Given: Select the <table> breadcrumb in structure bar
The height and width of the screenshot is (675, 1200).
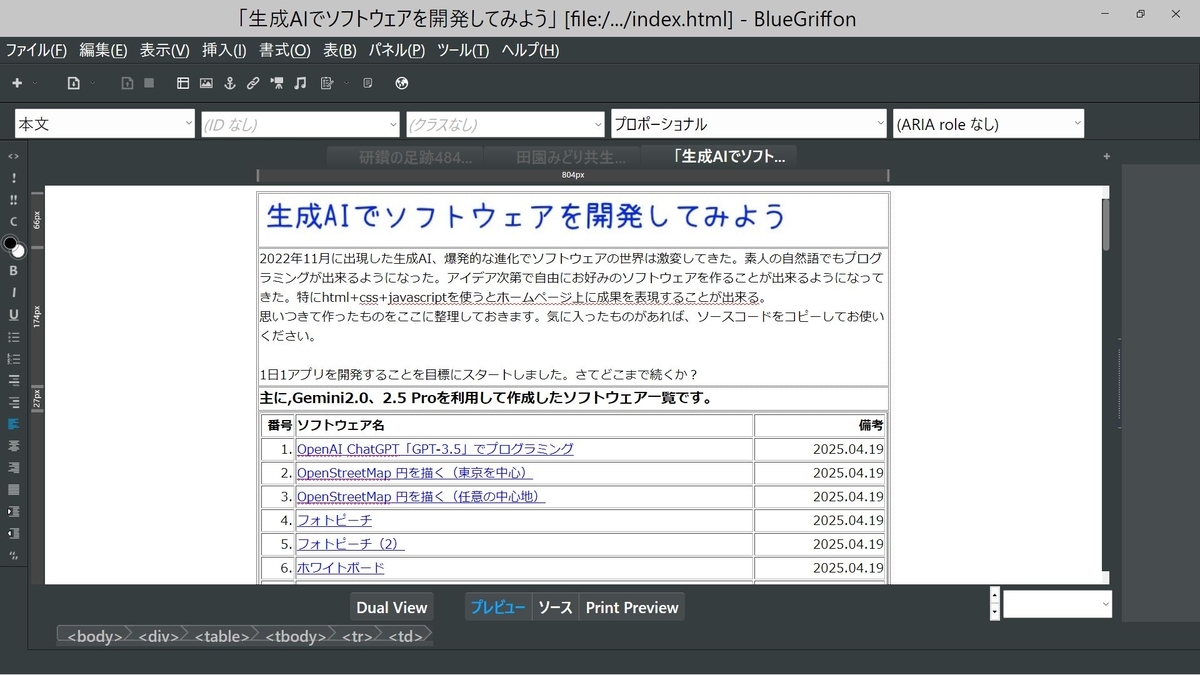Looking at the screenshot, I should (222, 636).
